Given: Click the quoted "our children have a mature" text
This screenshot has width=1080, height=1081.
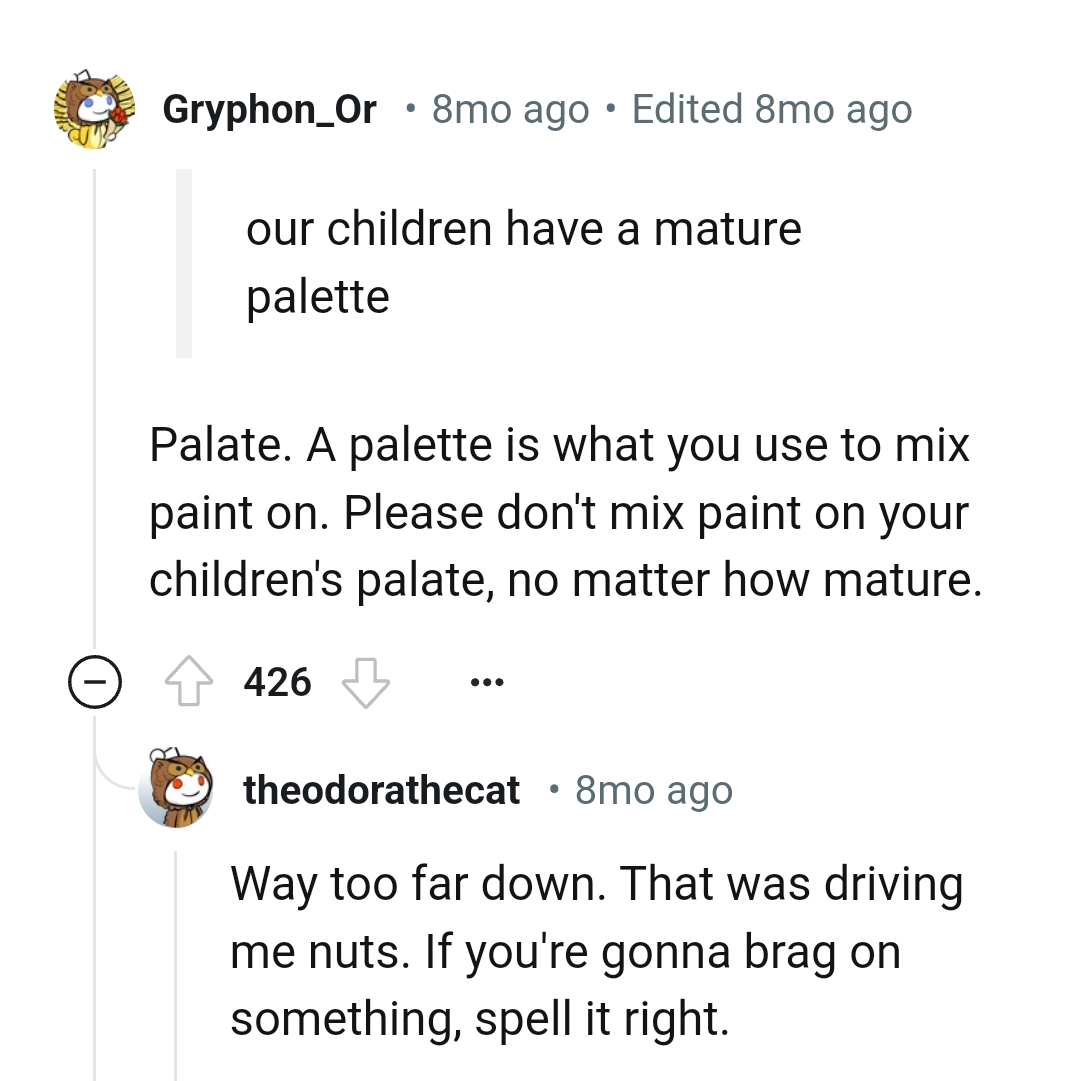Looking at the screenshot, I should 523,229.
